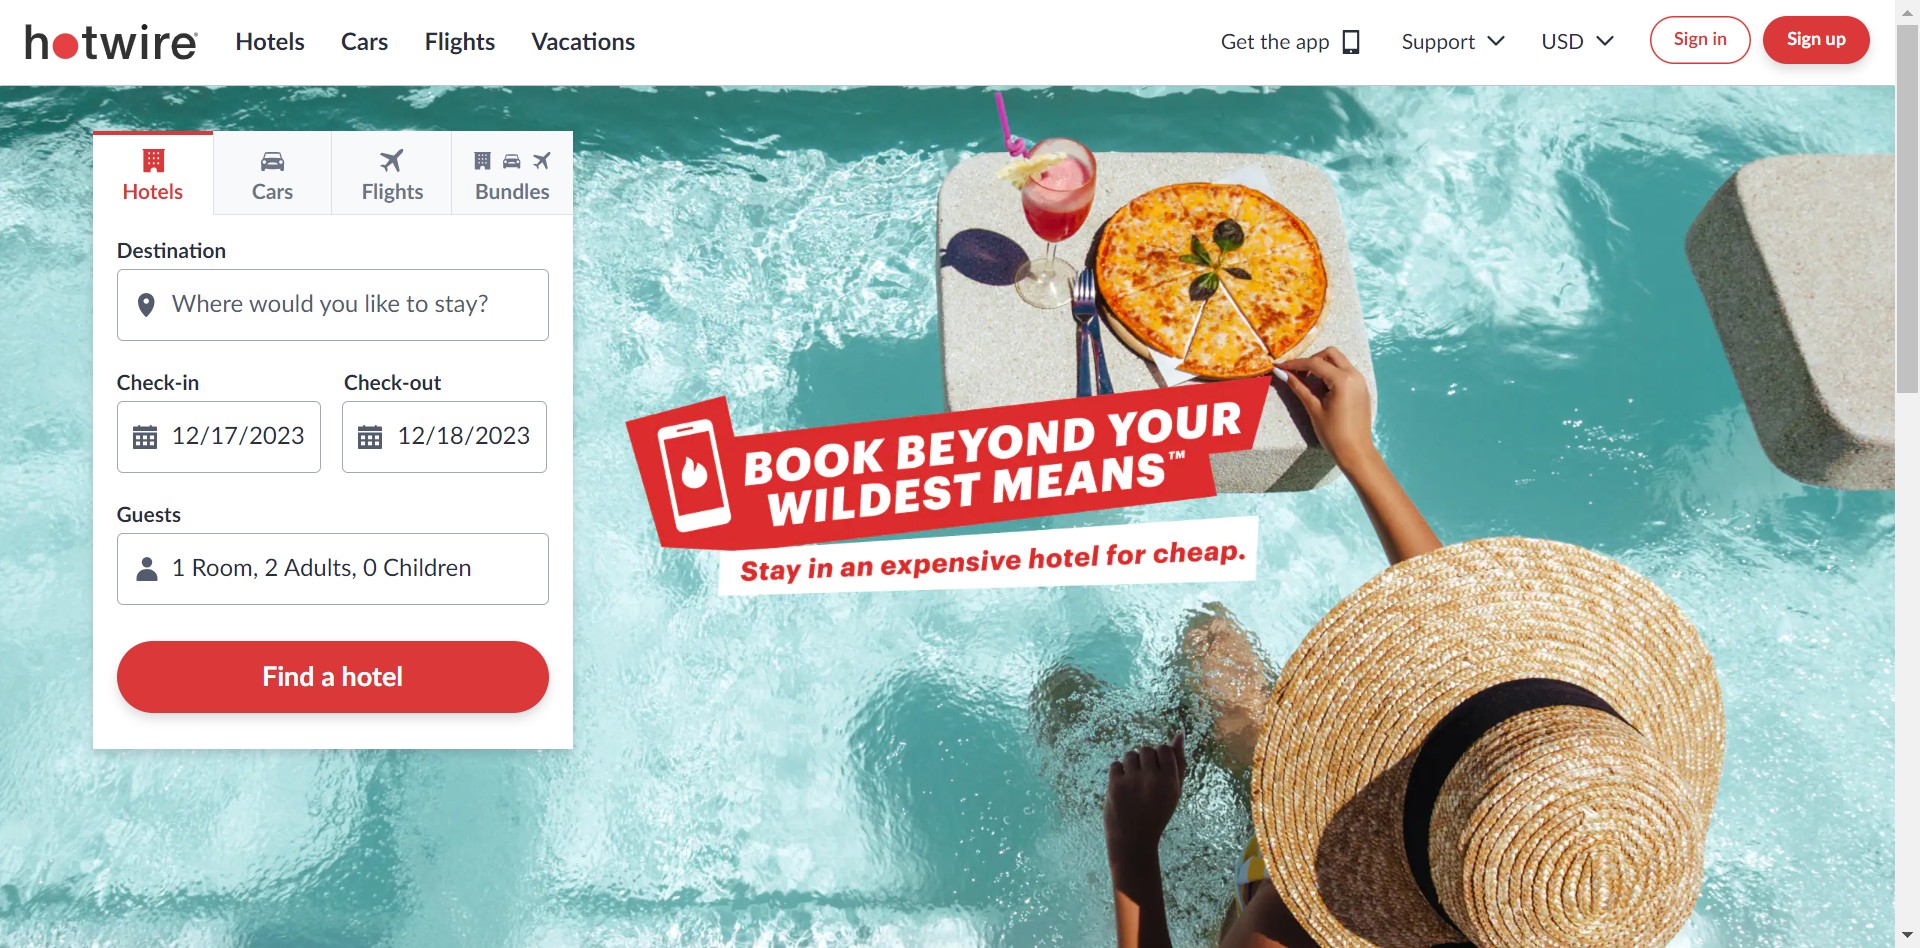This screenshot has width=1920, height=948.
Task: Click the location pin icon in Destination field
Action: (146, 305)
